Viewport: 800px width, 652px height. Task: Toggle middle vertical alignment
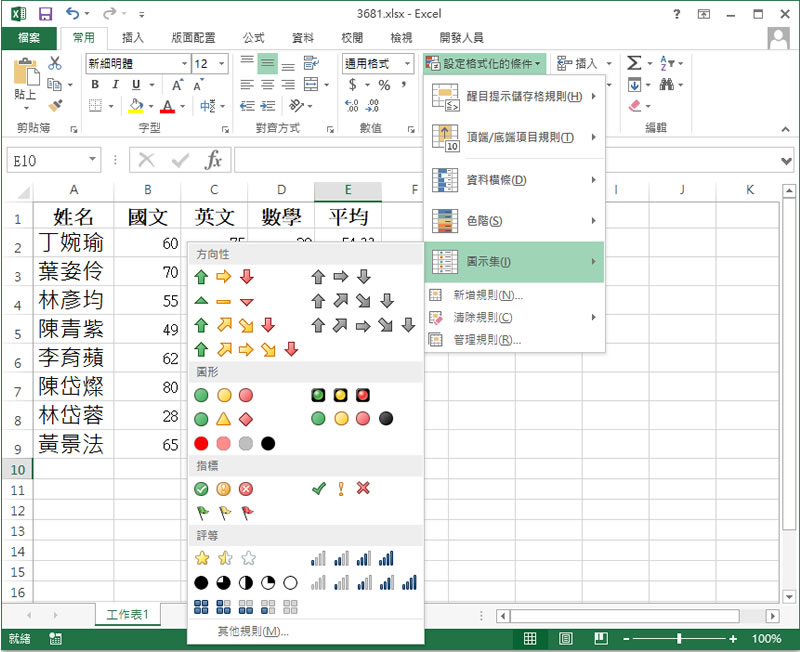[267, 63]
